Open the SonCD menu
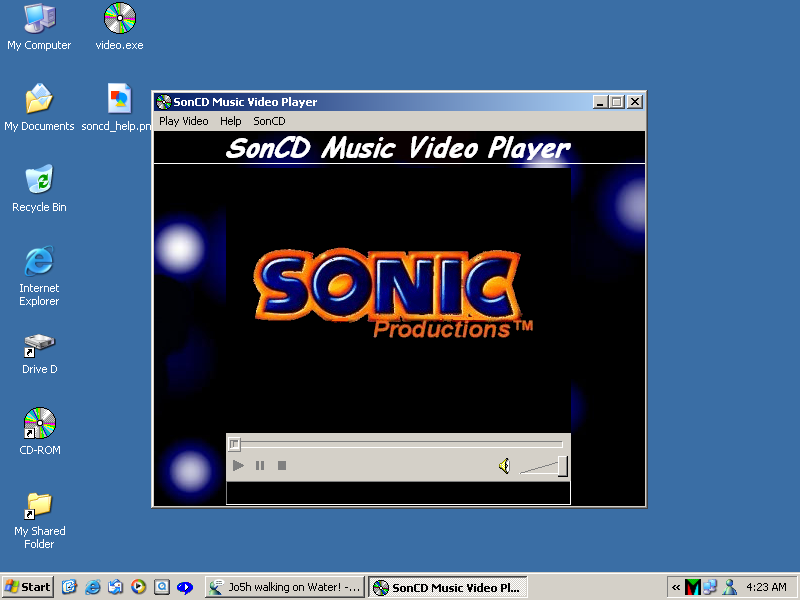Viewport: 800px width, 600px height. coord(269,121)
